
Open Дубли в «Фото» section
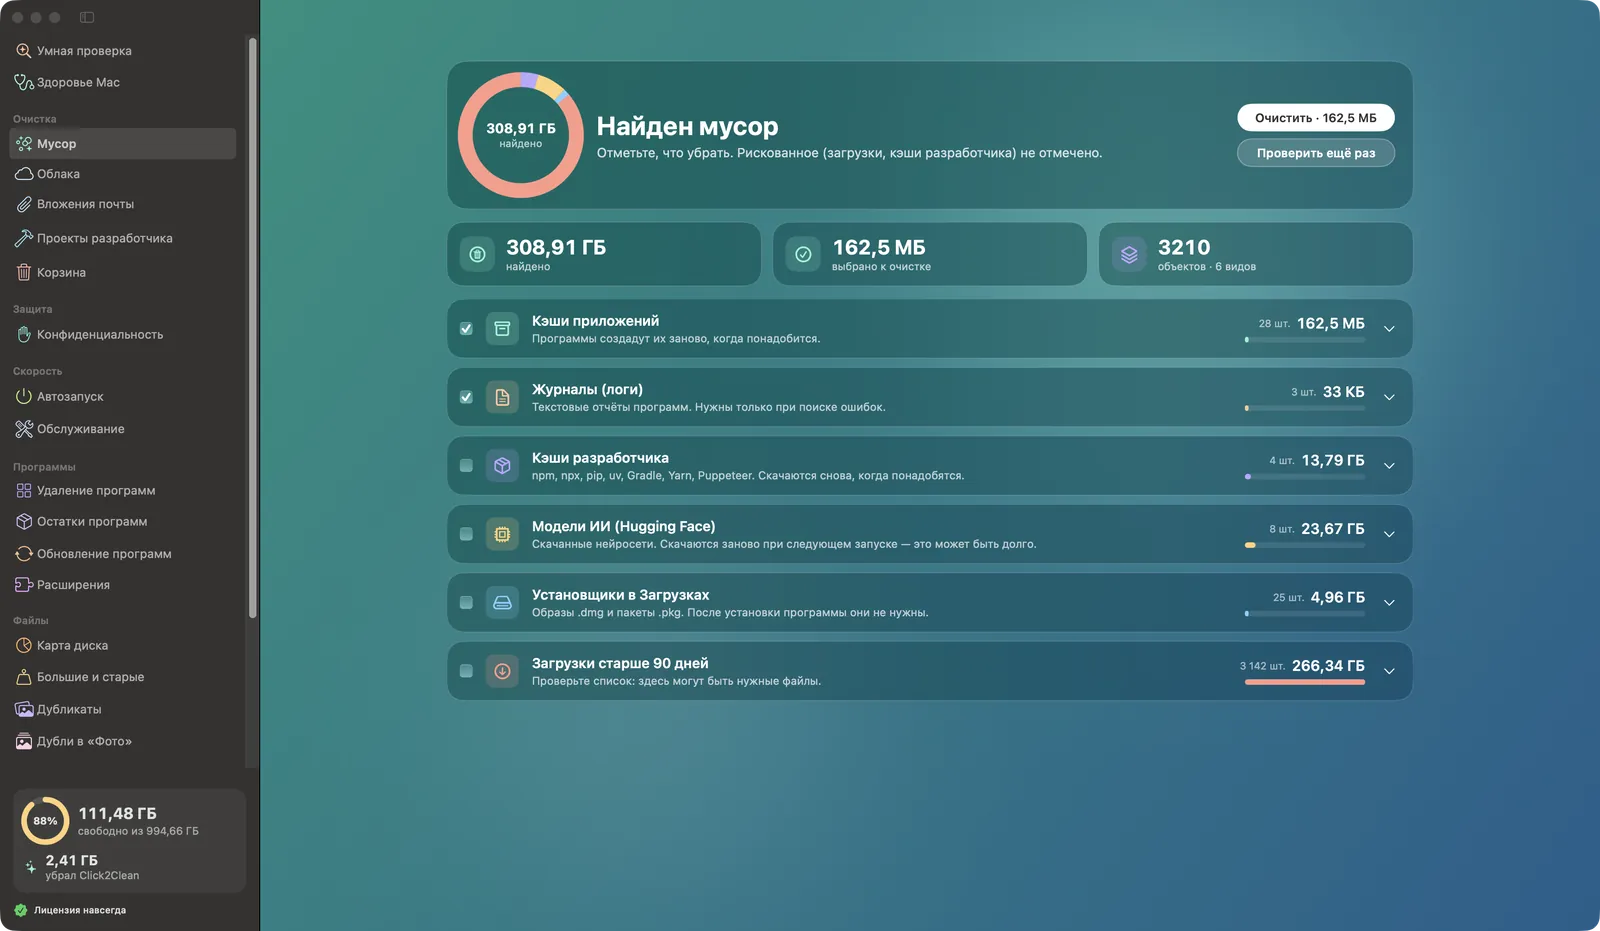coord(122,741)
